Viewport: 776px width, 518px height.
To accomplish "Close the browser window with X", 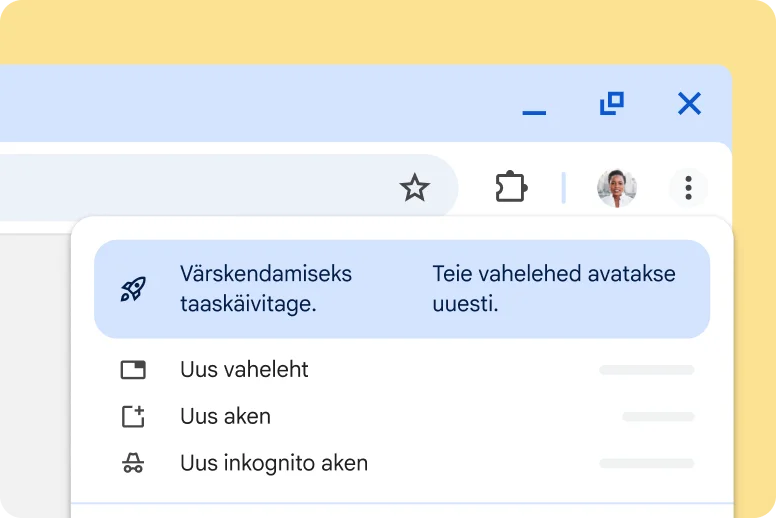I will 689,103.
